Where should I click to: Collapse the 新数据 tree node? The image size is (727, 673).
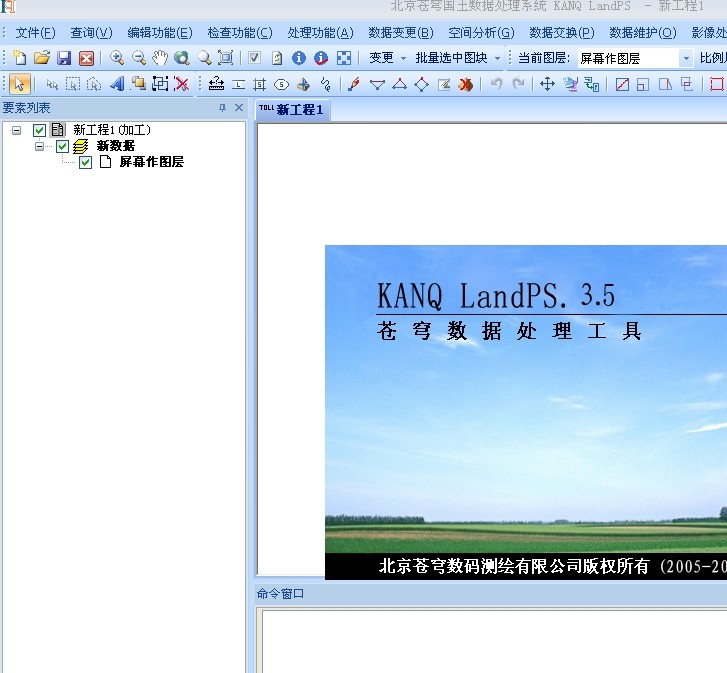tap(39, 146)
